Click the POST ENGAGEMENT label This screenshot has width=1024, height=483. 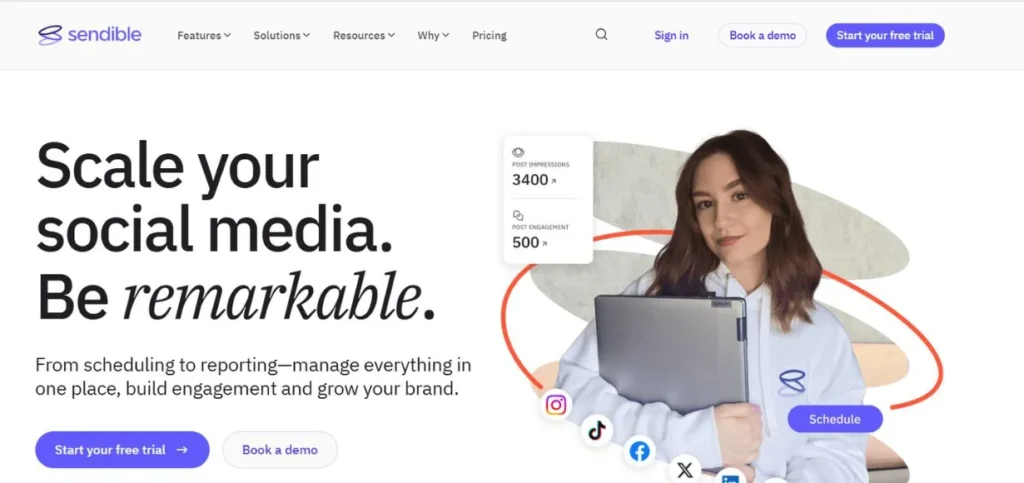(541, 227)
